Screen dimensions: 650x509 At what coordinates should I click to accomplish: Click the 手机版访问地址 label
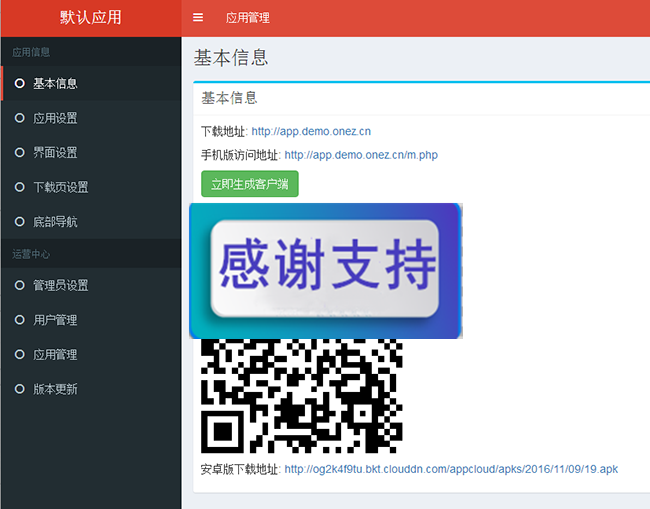[241, 155]
